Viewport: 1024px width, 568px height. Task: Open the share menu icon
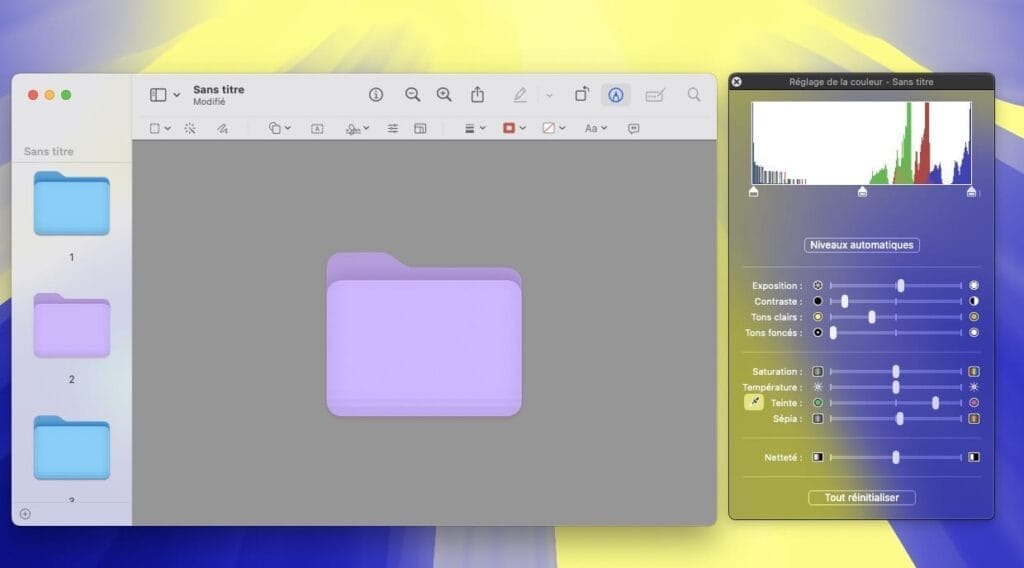pos(478,95)
